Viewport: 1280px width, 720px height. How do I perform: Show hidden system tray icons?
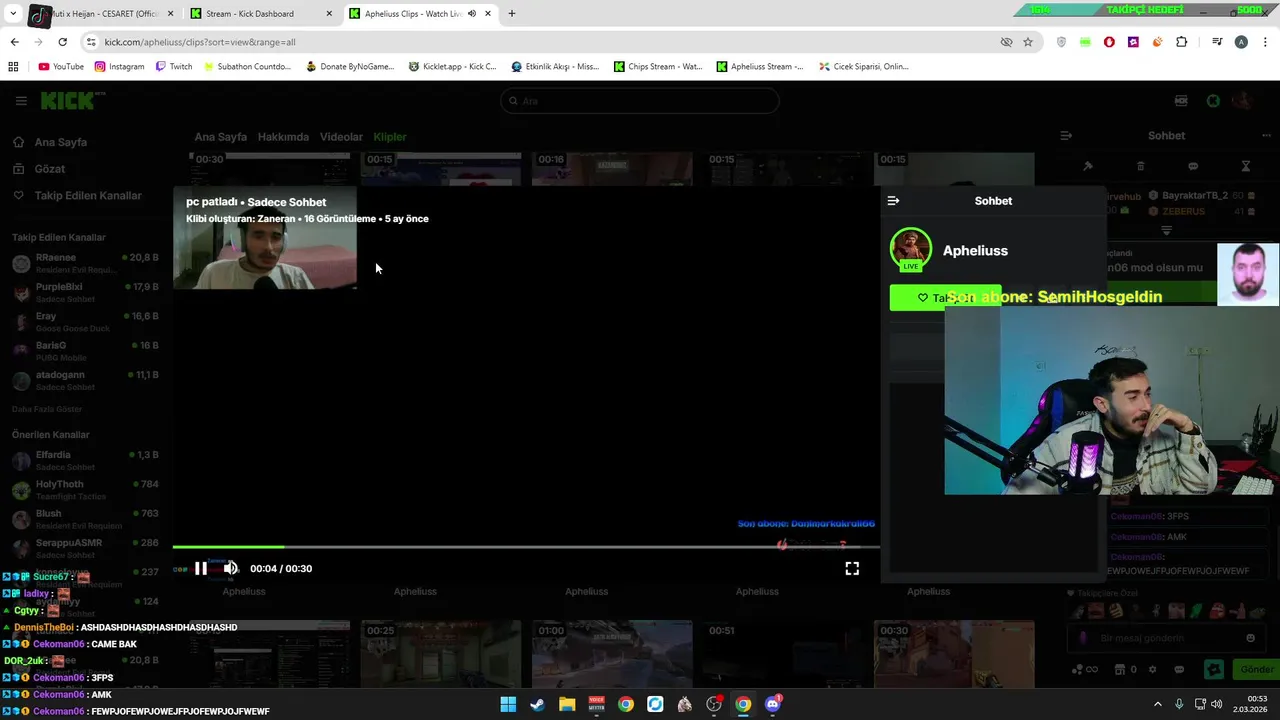click(1158, 704)
